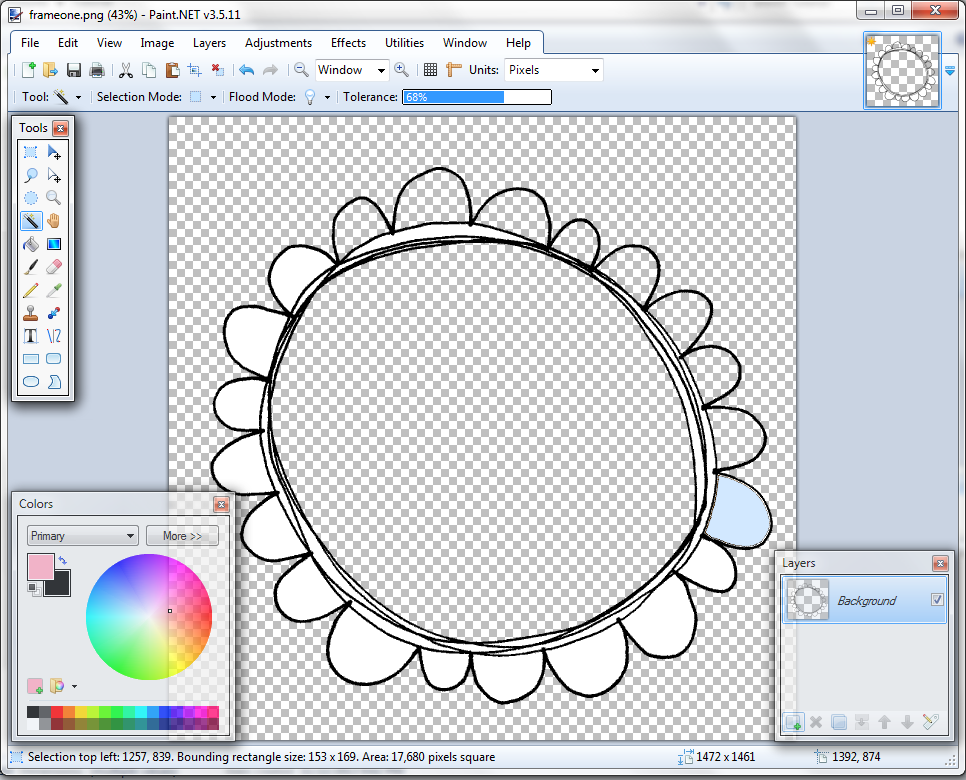This screenshot has height=780, width=966.
Task: Toggle the Flood Mode option
Action: 309,96
